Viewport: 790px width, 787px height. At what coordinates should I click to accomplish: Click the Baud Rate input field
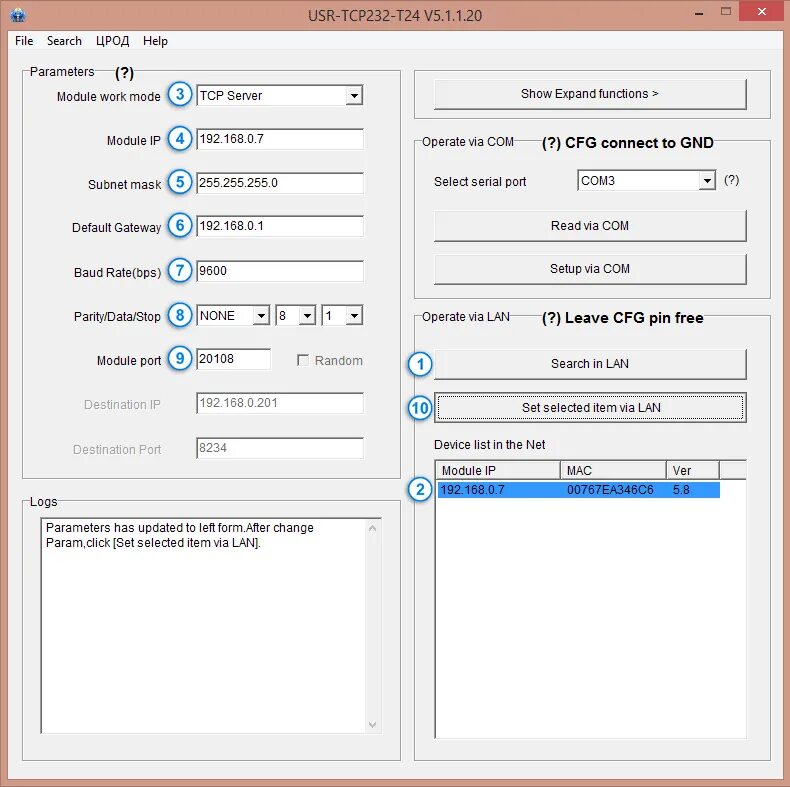[x=280, y=271]
